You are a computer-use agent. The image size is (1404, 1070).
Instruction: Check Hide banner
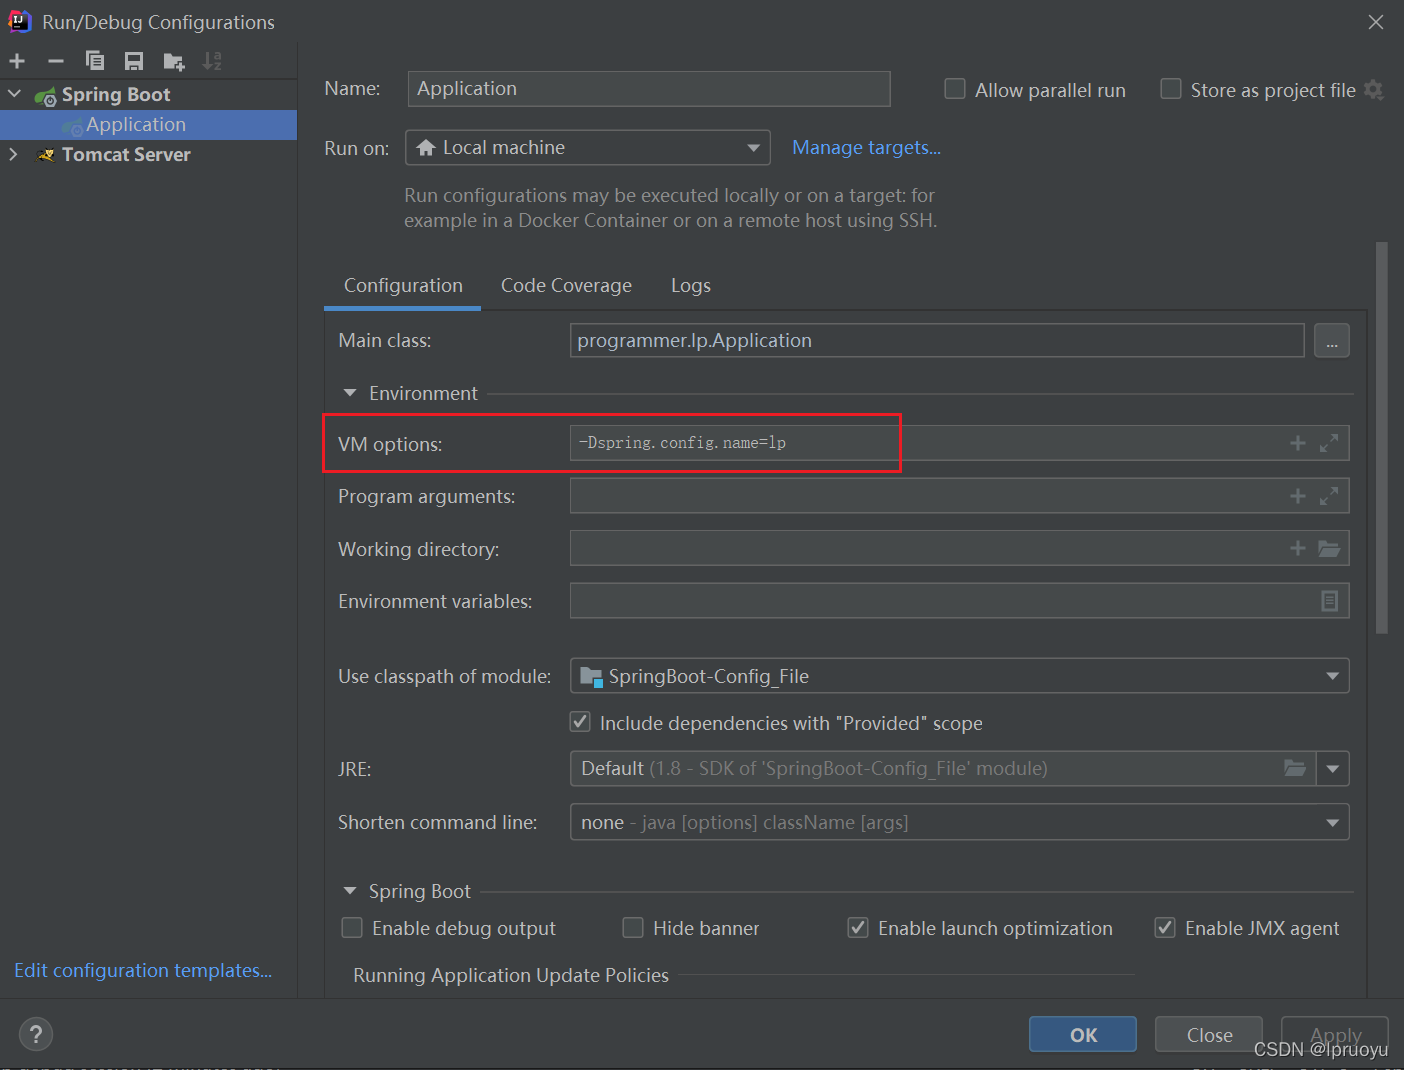click(633, 928)
